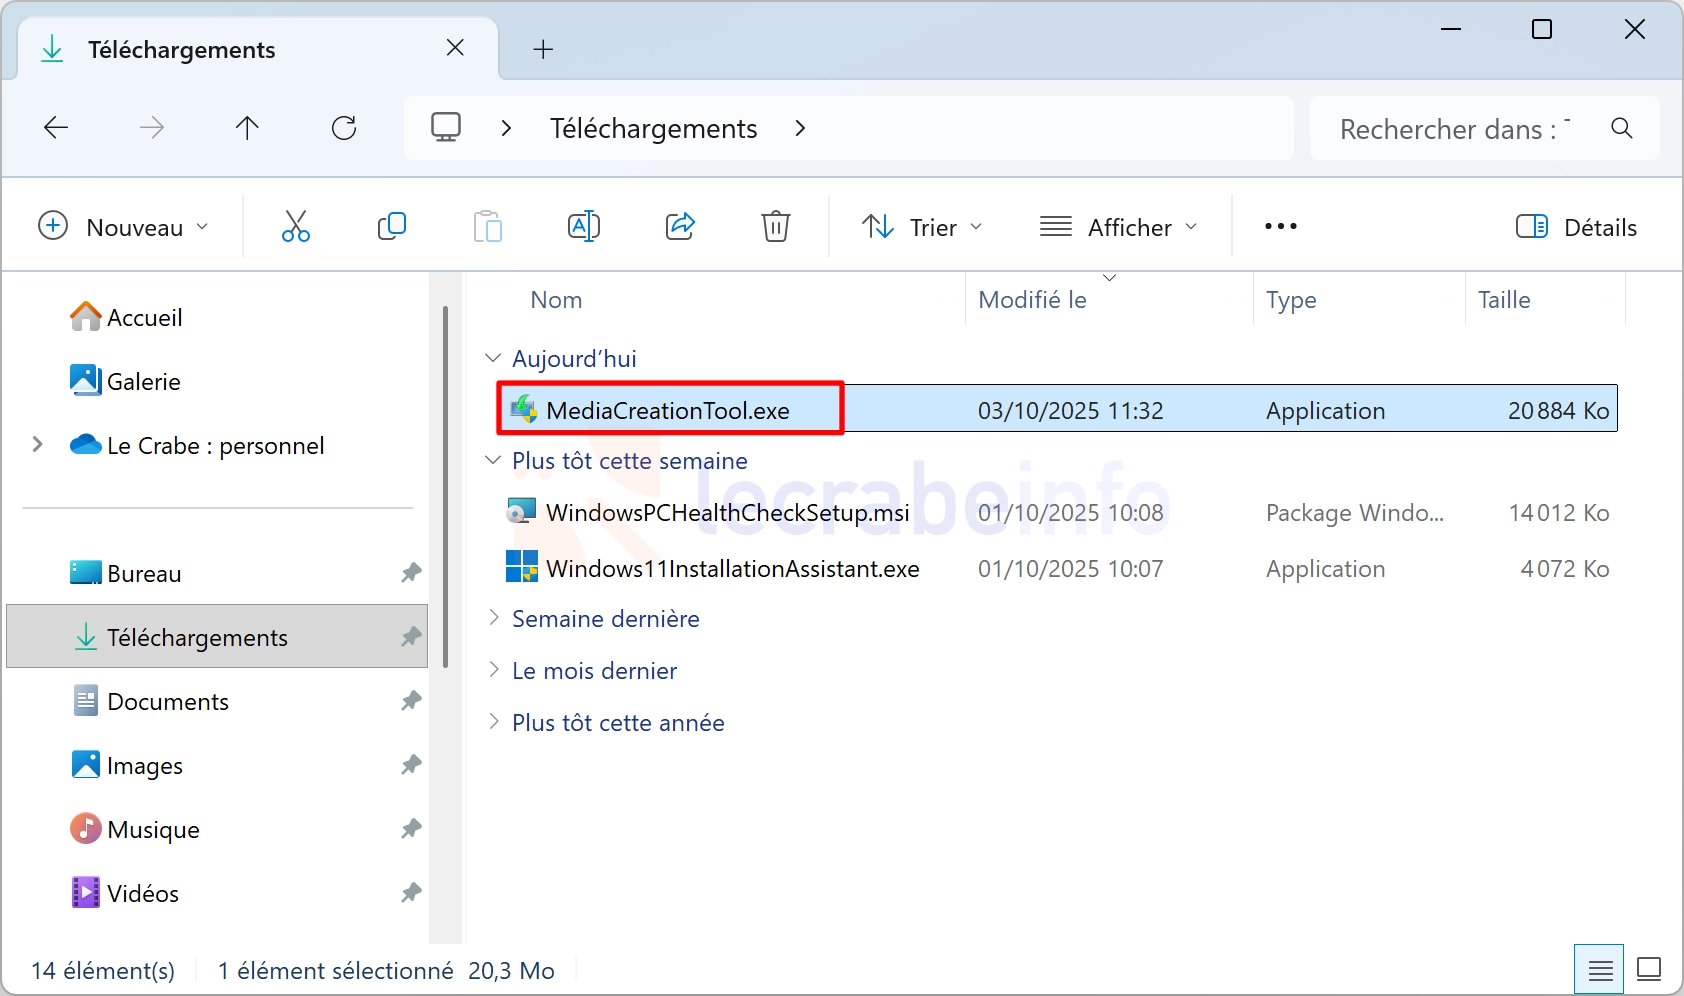Expand Le Crabe : personnel tree item
The height and width of the screenshot is (996, 1684).
(38, 445)
